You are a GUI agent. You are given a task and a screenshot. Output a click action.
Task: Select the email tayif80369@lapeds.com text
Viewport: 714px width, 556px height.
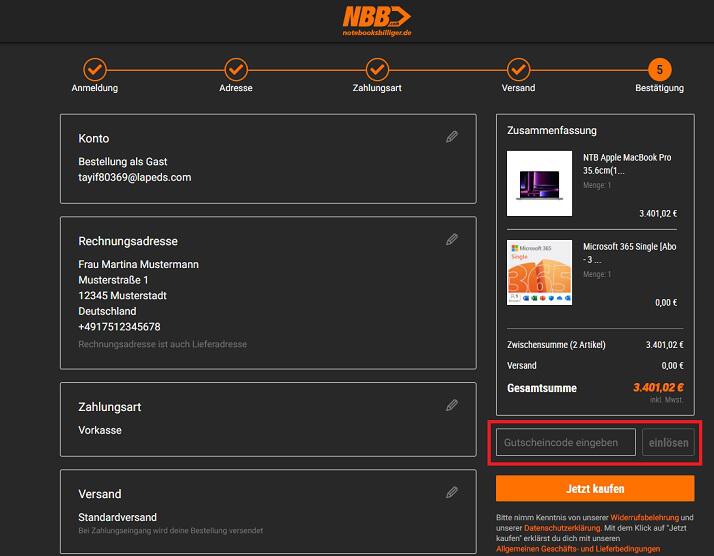tap(135, 177)
